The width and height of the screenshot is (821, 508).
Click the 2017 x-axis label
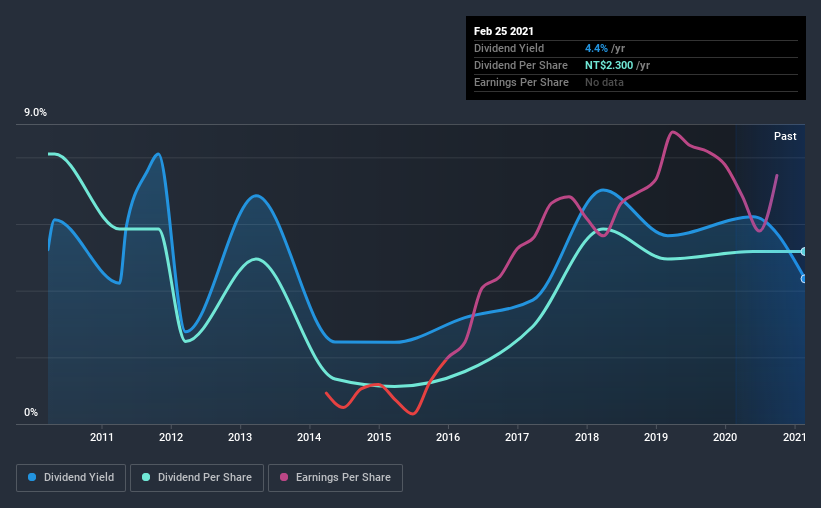pyautogui.click(x=517, y=437)
